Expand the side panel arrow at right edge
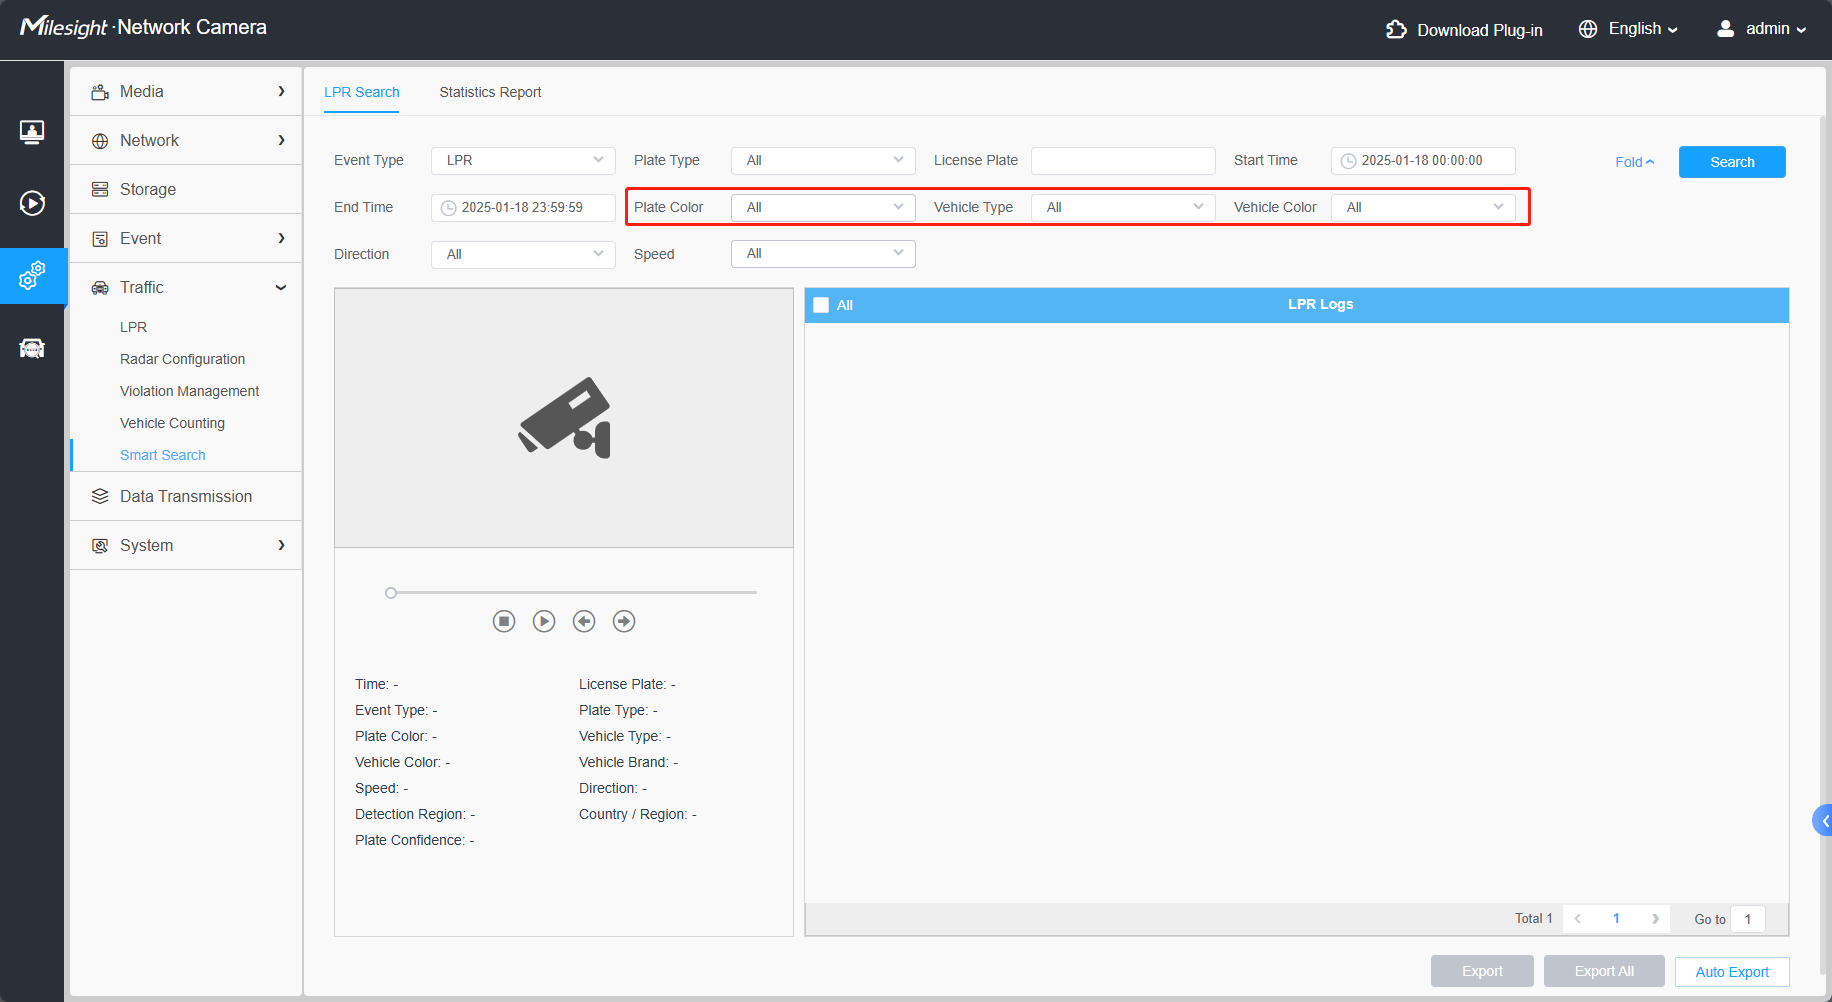1832x1002 pixels. (x=1823, y=820)
